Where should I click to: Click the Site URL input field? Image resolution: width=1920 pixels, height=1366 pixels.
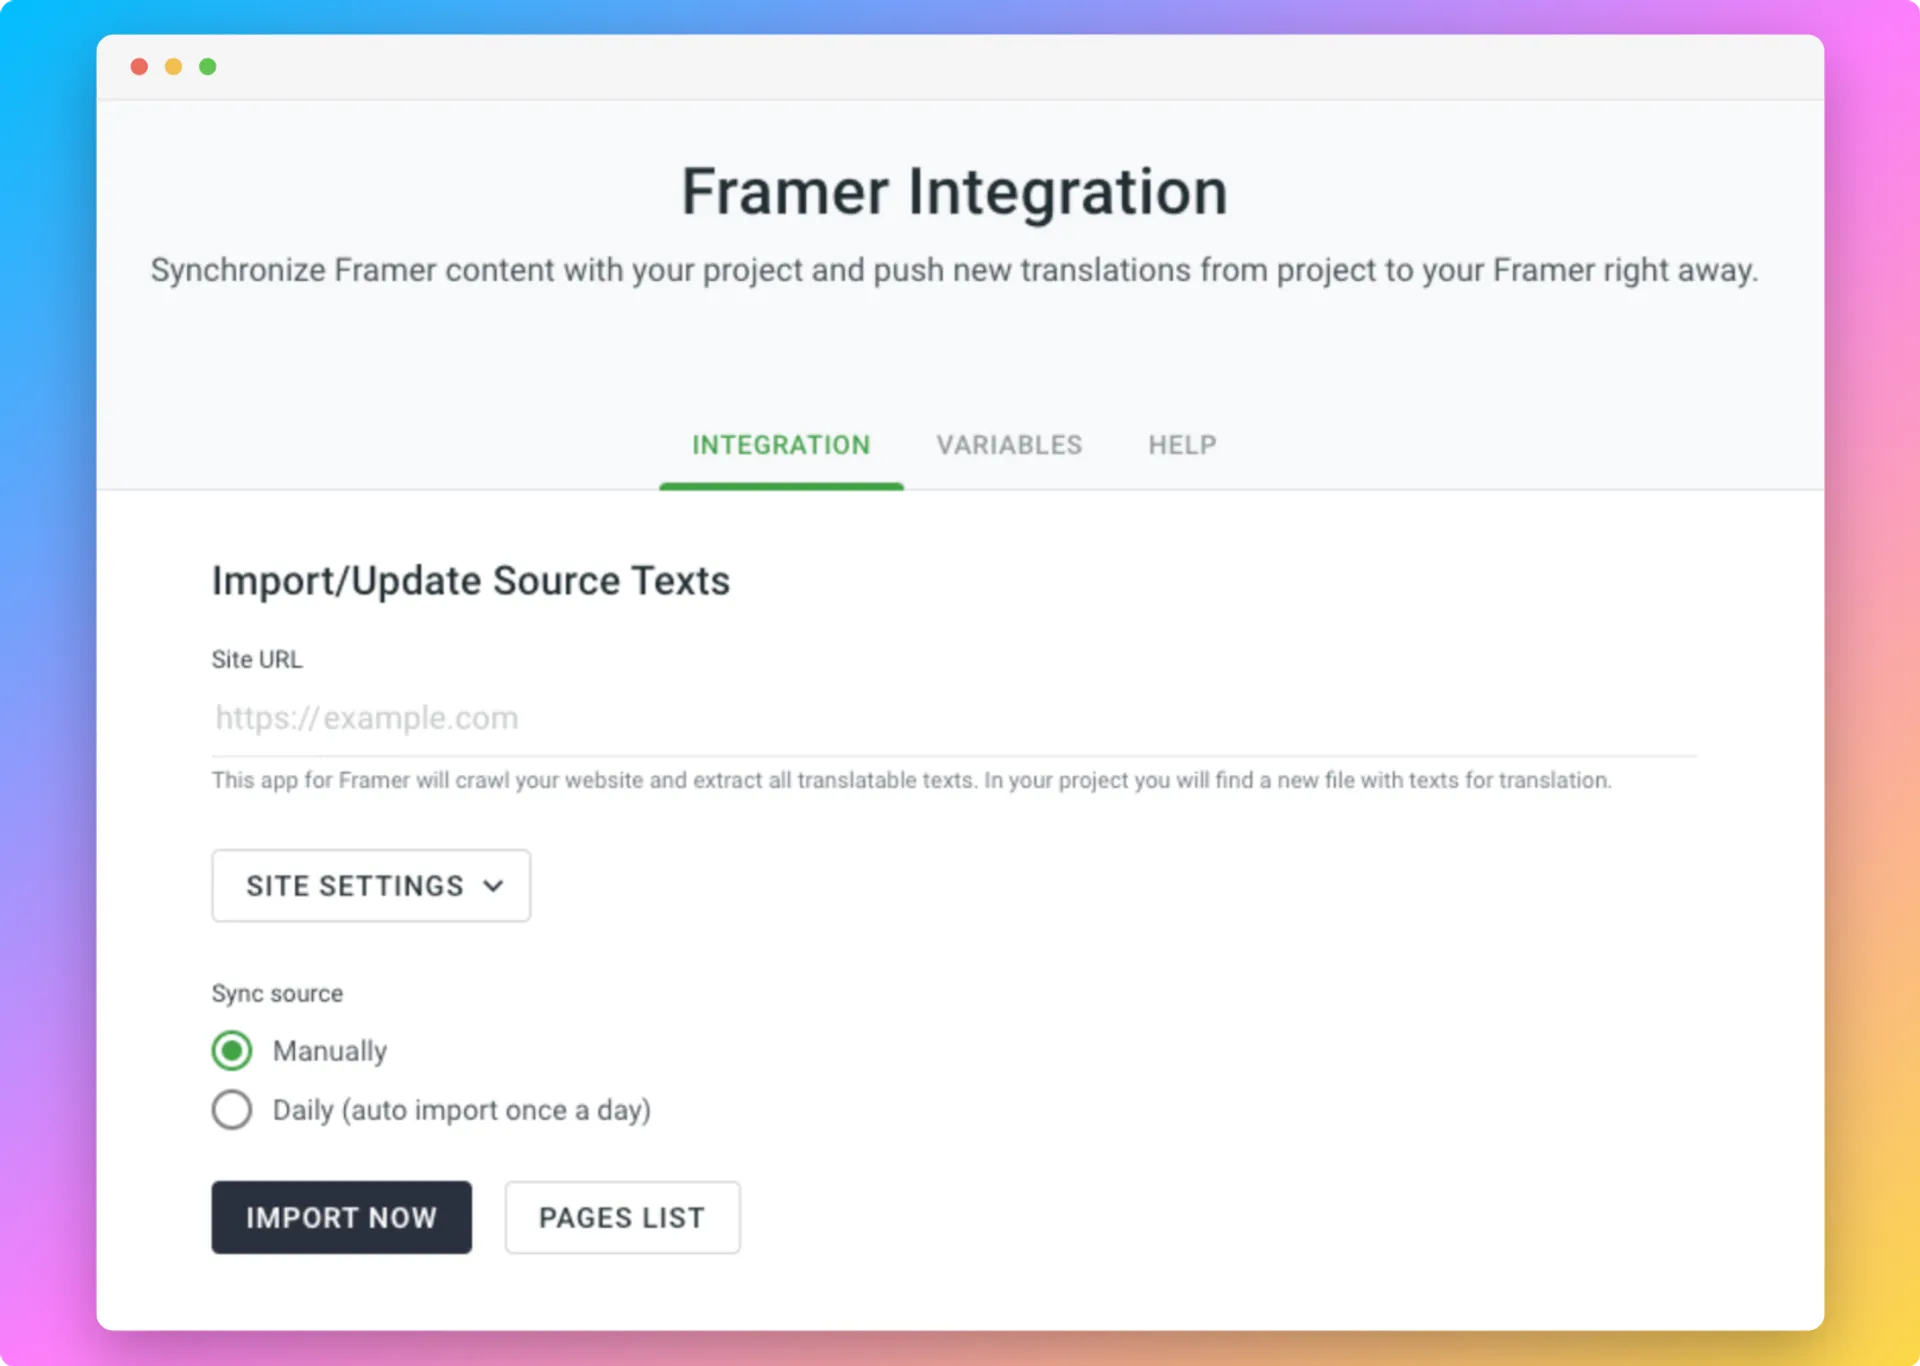[954, 718]
